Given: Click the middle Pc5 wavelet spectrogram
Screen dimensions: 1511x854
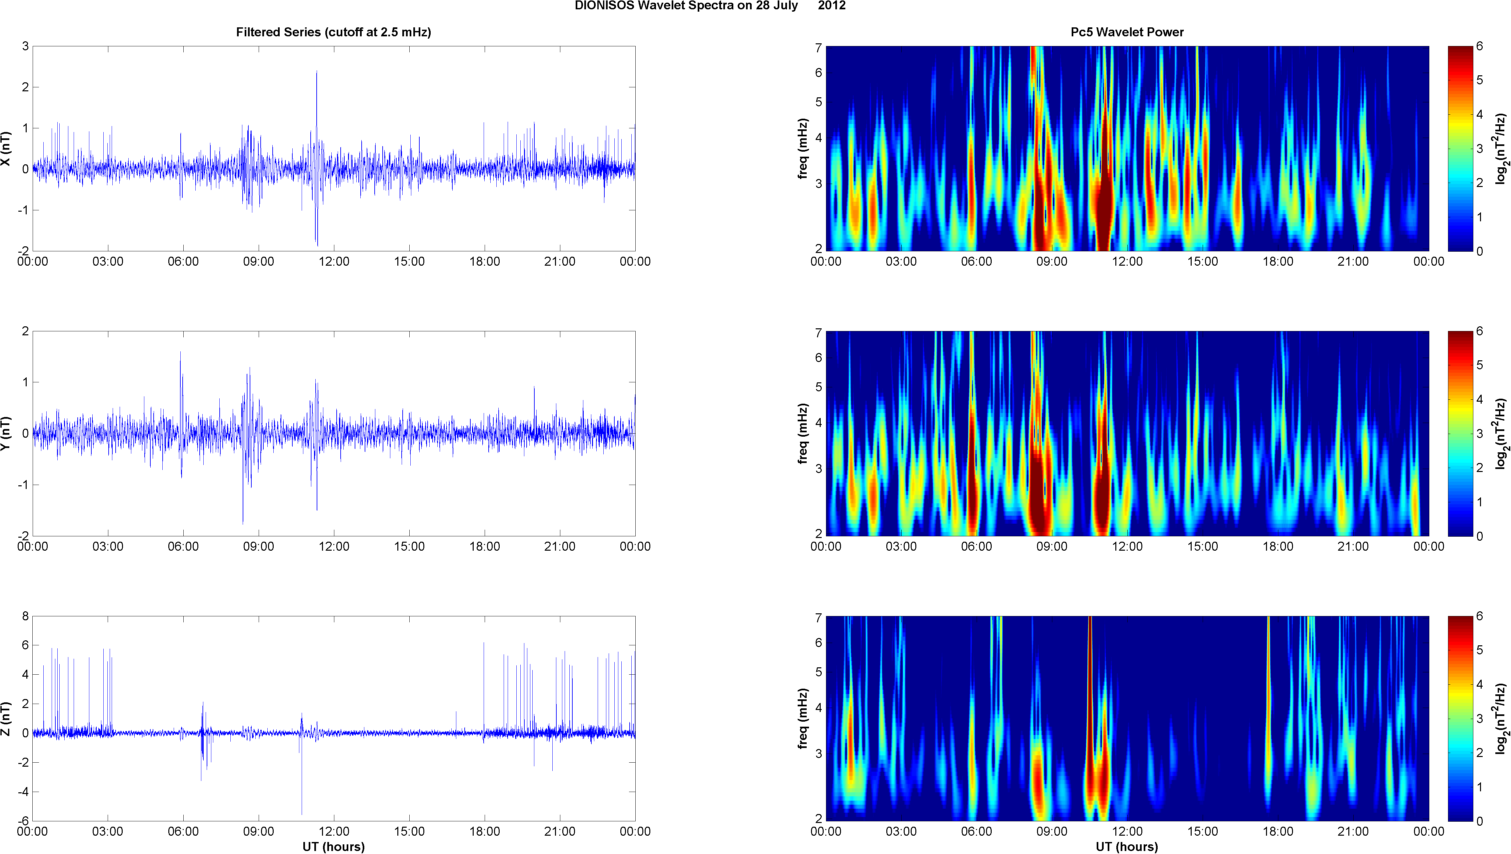Looking at the screenshot, I should (1127, 433).
